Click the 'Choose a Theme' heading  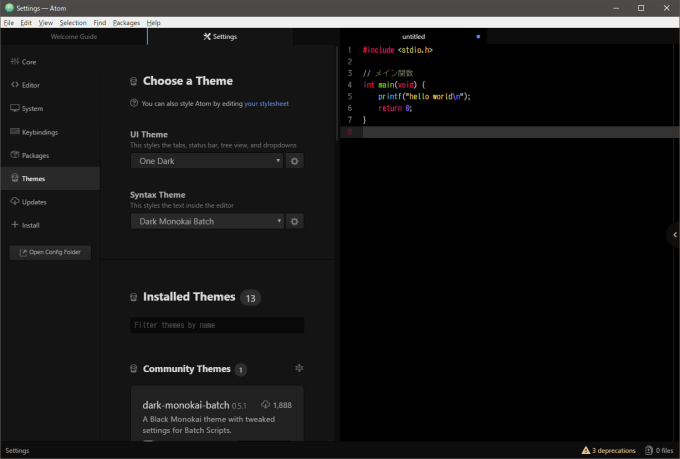[x=188, y=81]
